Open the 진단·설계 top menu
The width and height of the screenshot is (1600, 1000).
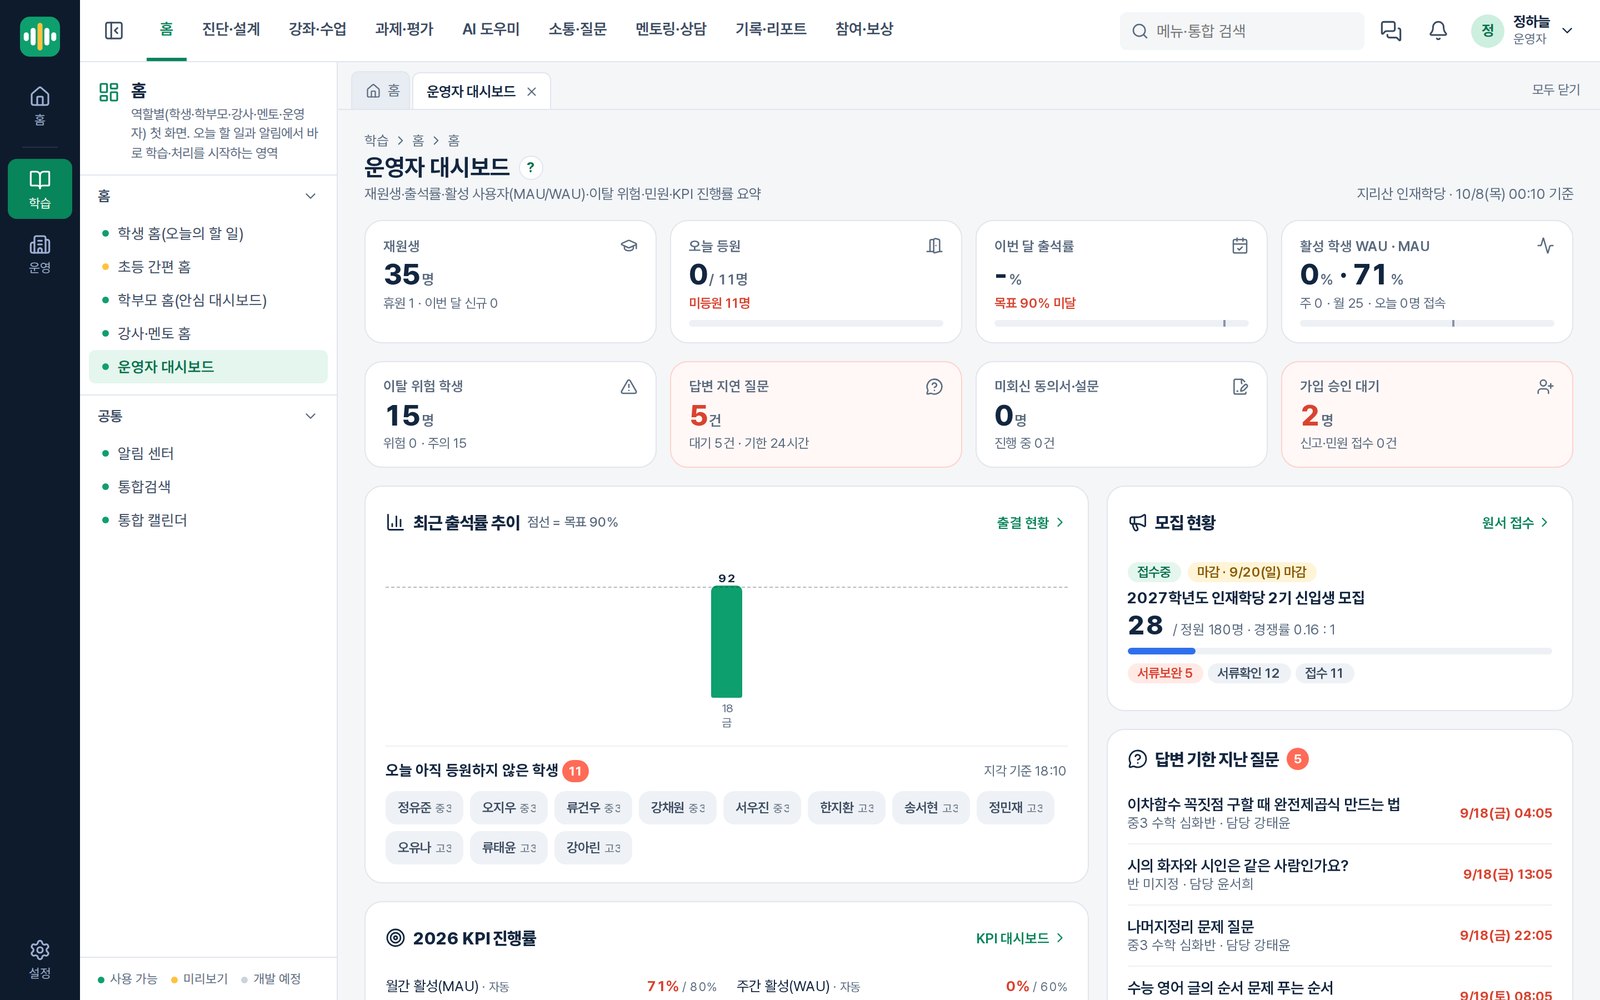pyautogui.click(x=231, y=30)
